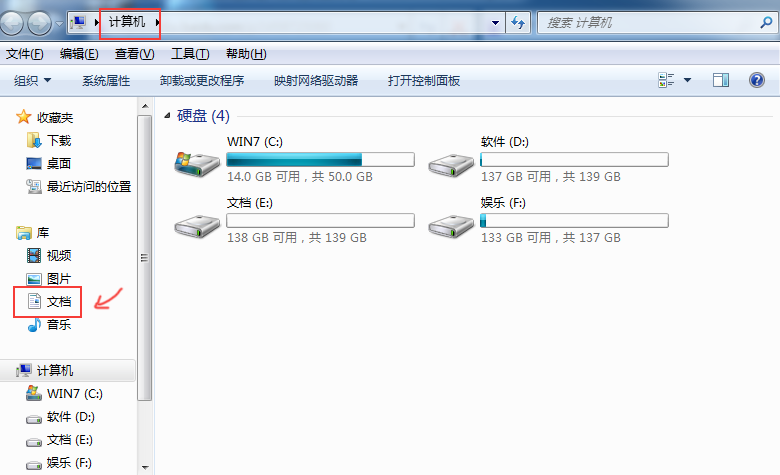Collapse the 硬盘 (4) group
The image size is (780, 475).
tap(168, 116)
